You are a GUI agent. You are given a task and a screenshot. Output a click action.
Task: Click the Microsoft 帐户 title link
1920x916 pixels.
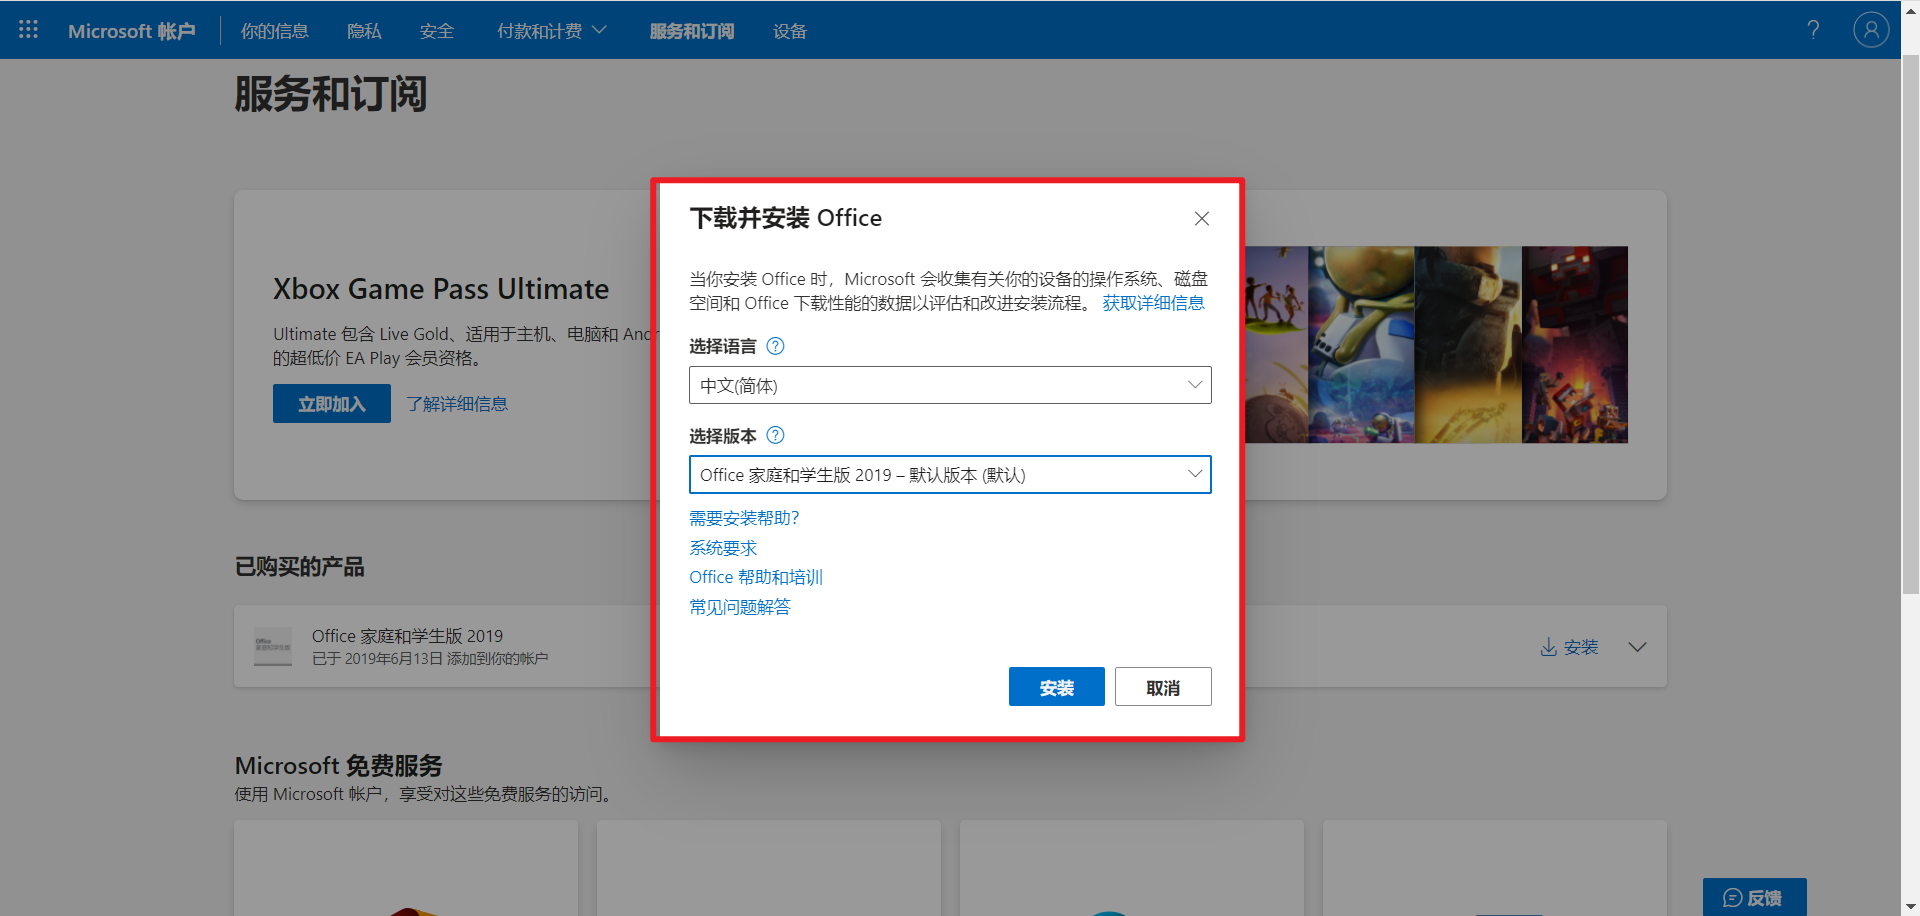tap(131, 31)
